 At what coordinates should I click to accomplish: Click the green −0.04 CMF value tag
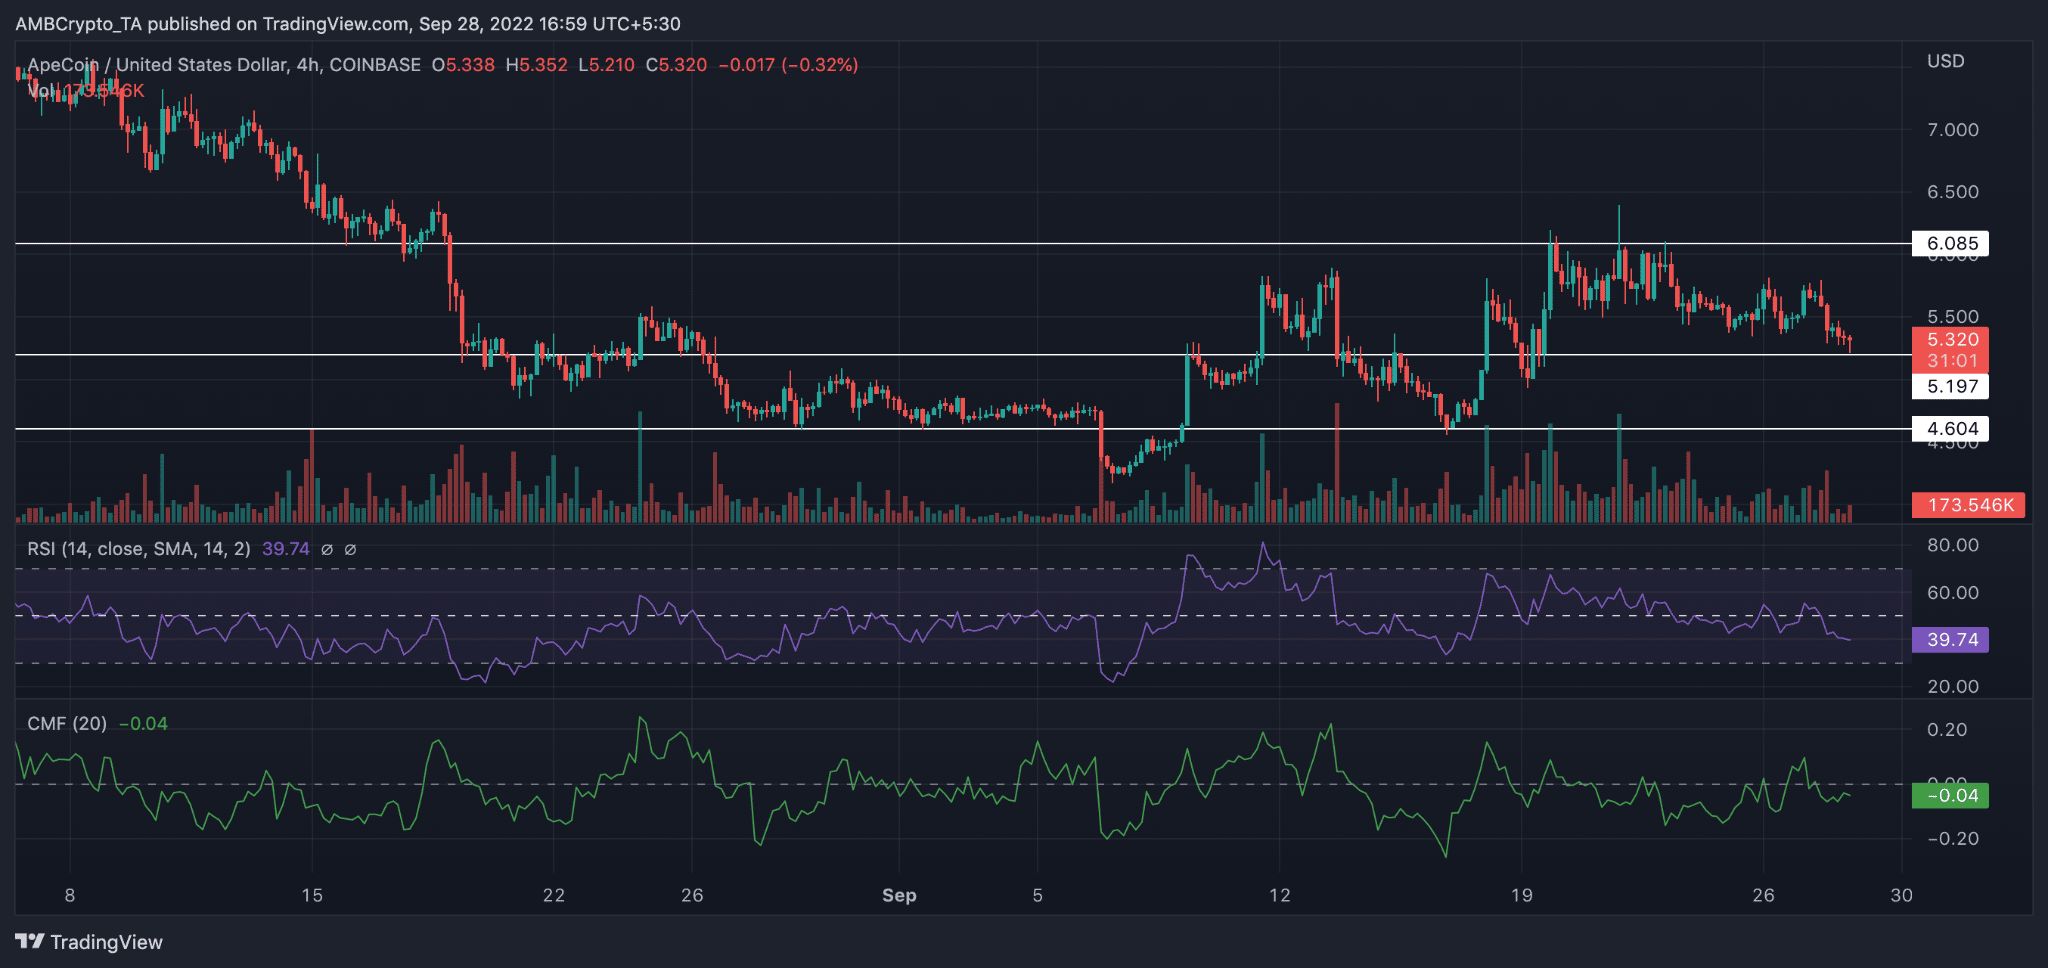point(1948,796)
